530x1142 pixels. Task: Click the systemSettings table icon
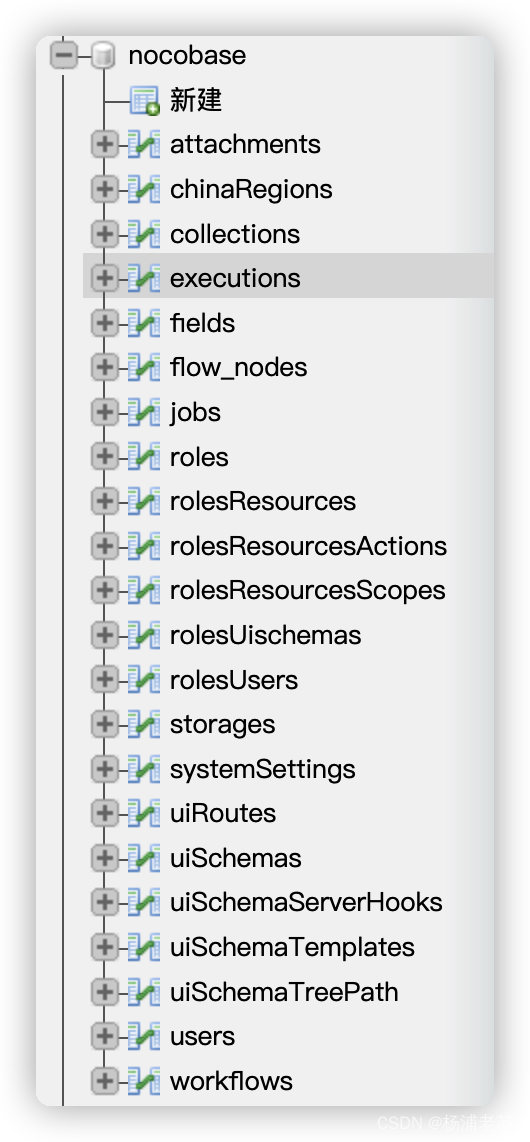144,769
